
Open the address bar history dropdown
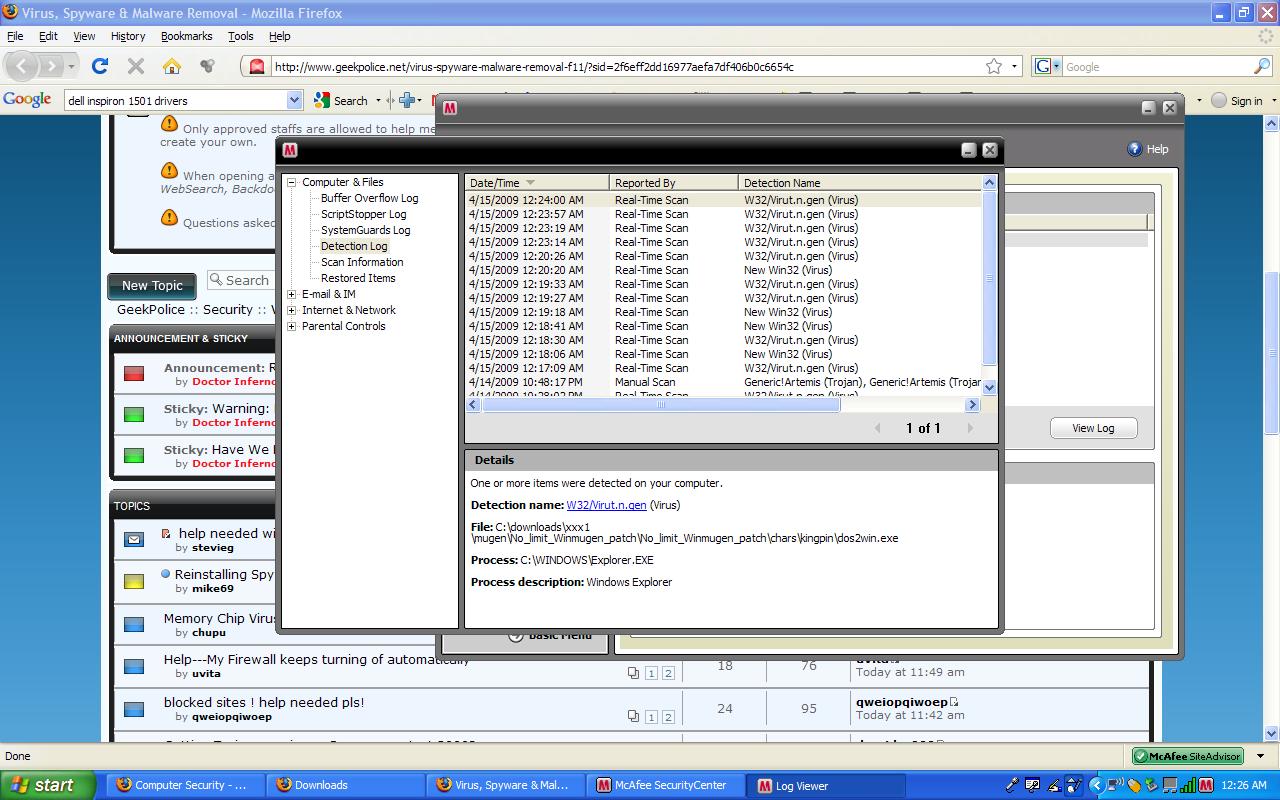tap(1014, 67)
